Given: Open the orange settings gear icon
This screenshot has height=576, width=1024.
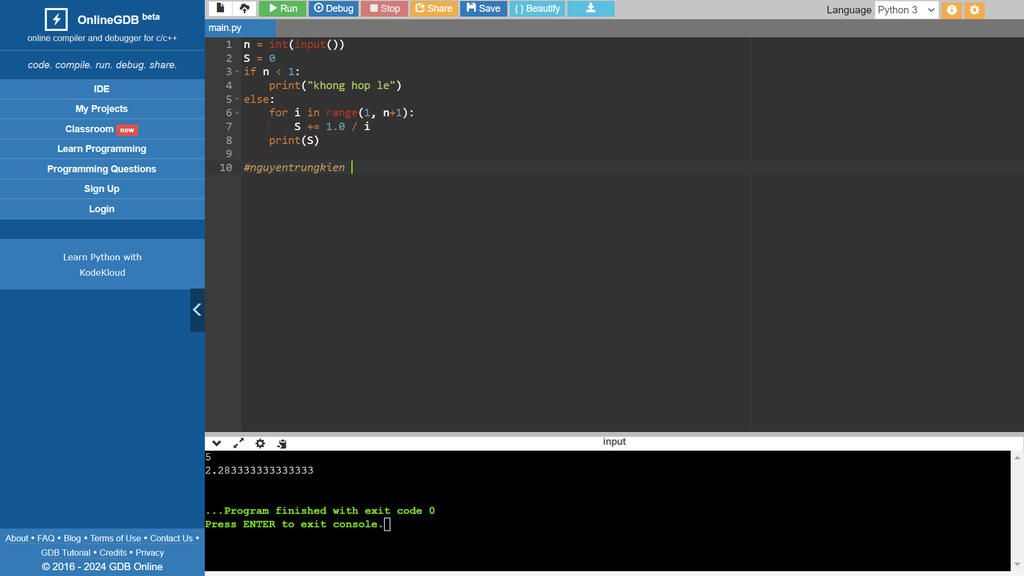Looking at the screenshot, I should (974, 10).
